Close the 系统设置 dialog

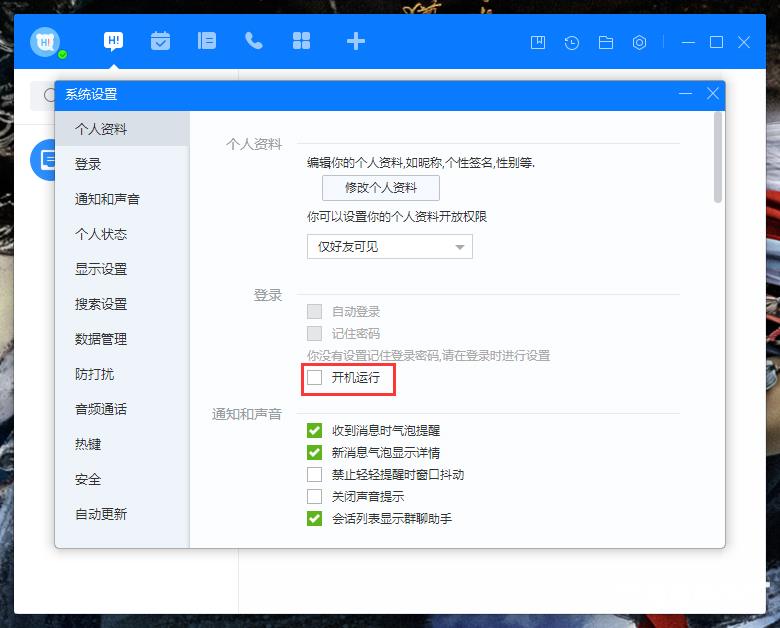pos(712,94)
